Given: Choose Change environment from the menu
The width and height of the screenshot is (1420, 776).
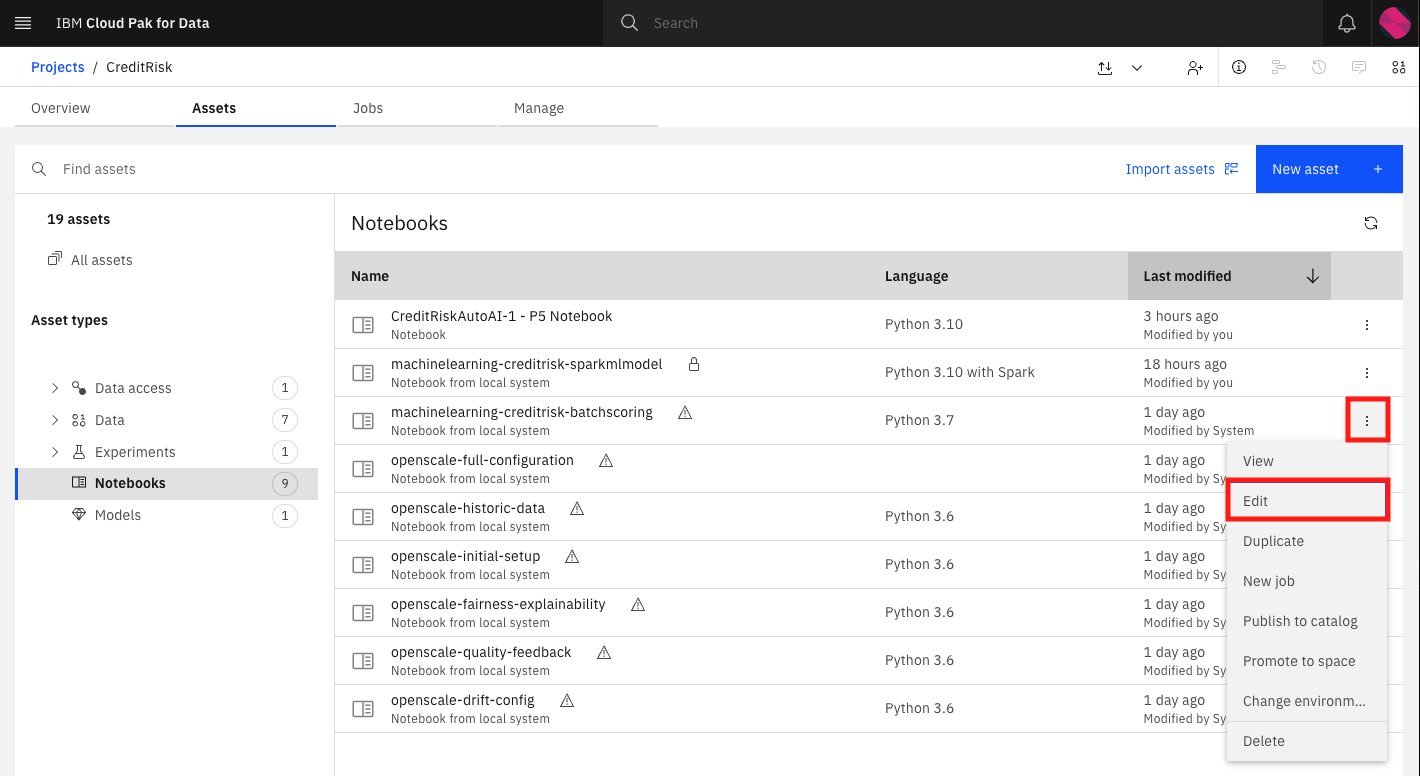Looking at the screenshot, I should (x=1307, y=701).
